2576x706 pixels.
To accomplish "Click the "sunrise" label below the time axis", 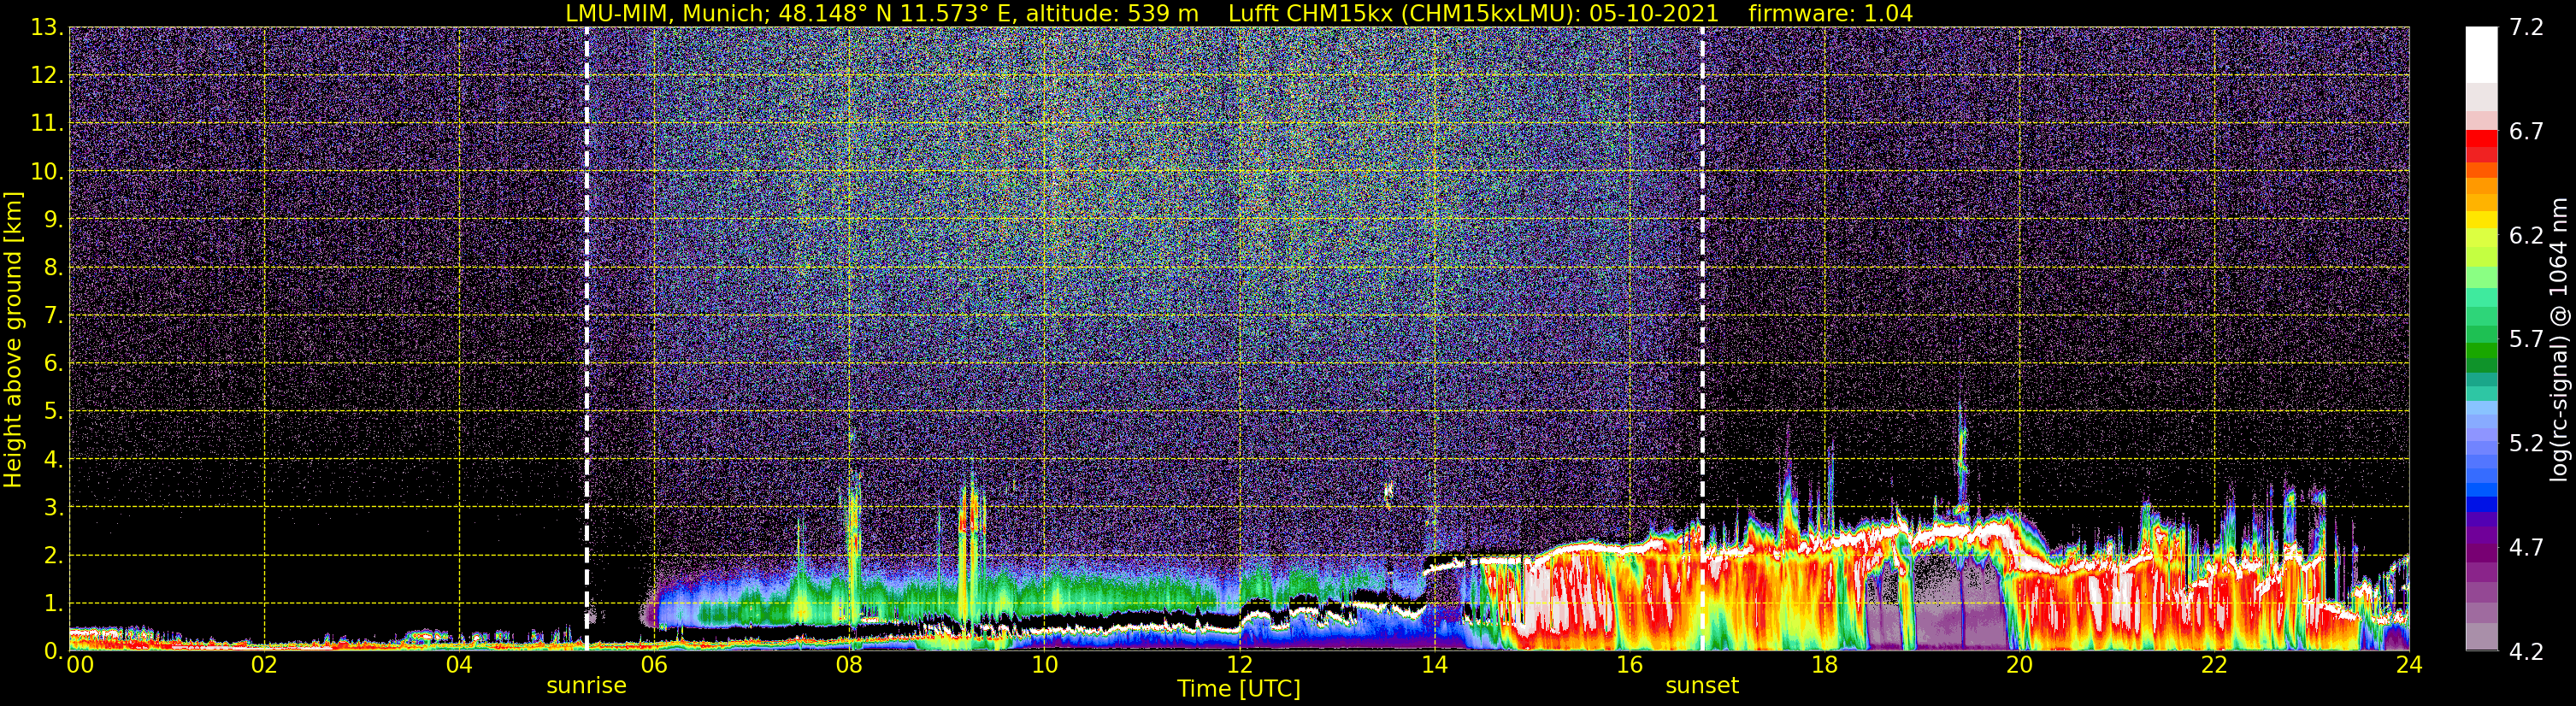I will click(x=586, y=686).
